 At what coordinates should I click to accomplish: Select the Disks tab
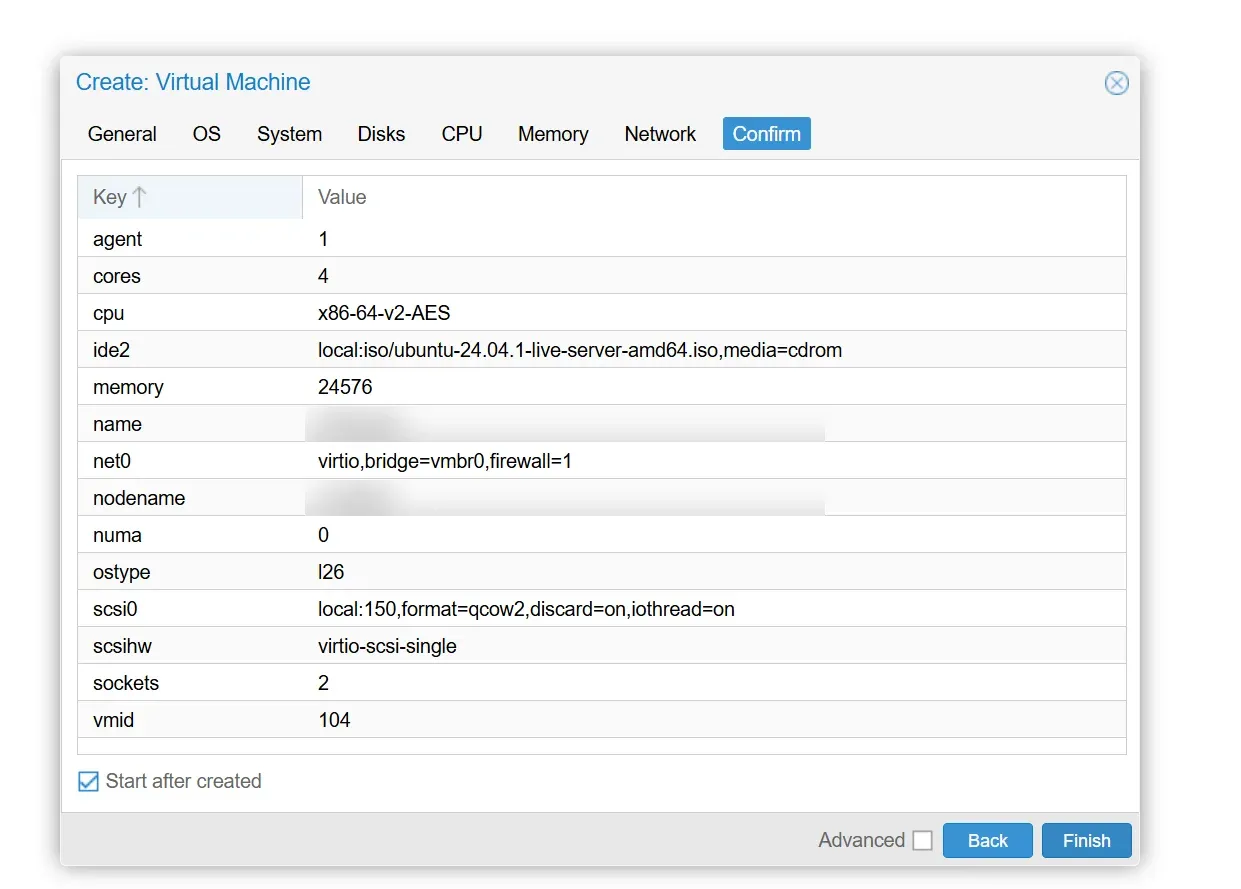click(381, 134)
